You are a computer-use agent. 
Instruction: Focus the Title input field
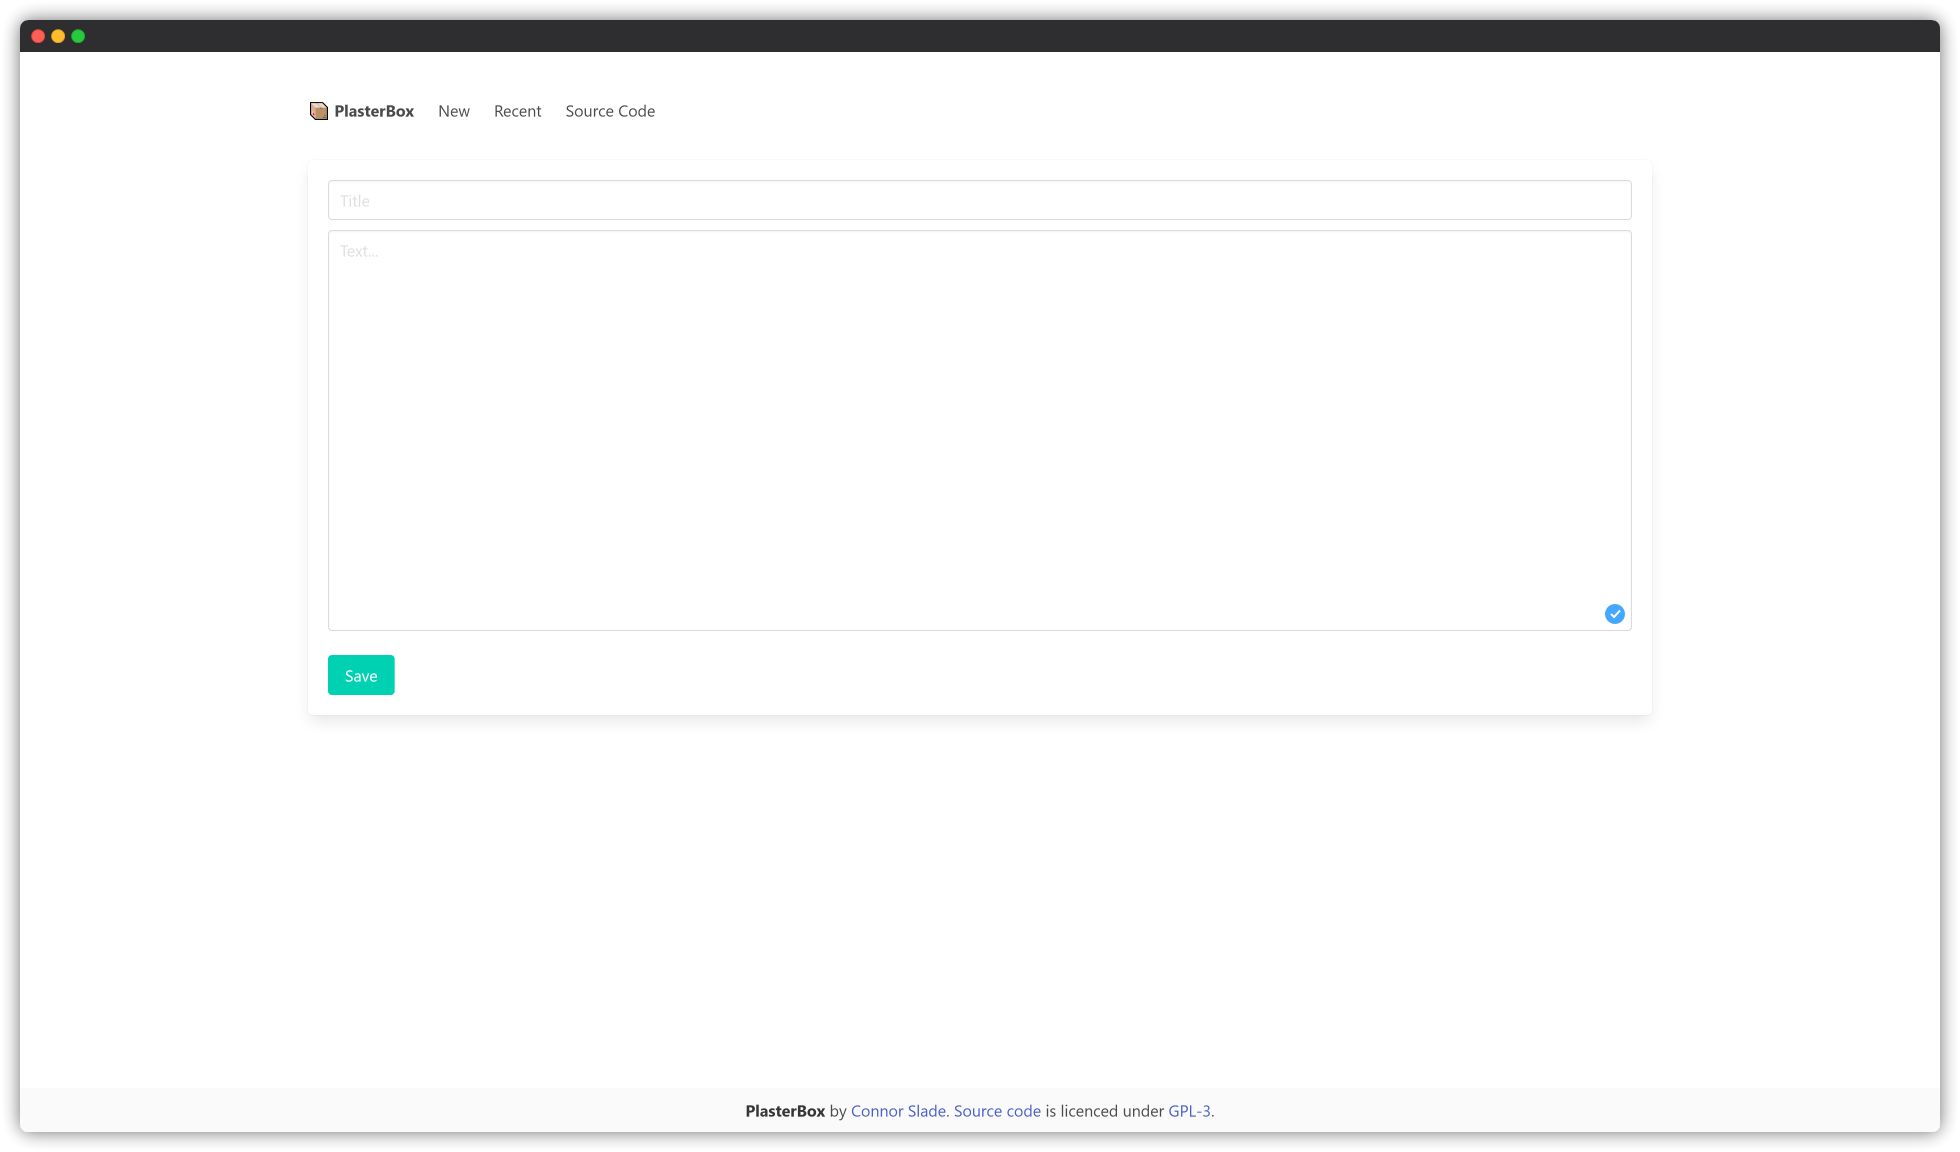point(979,200)
